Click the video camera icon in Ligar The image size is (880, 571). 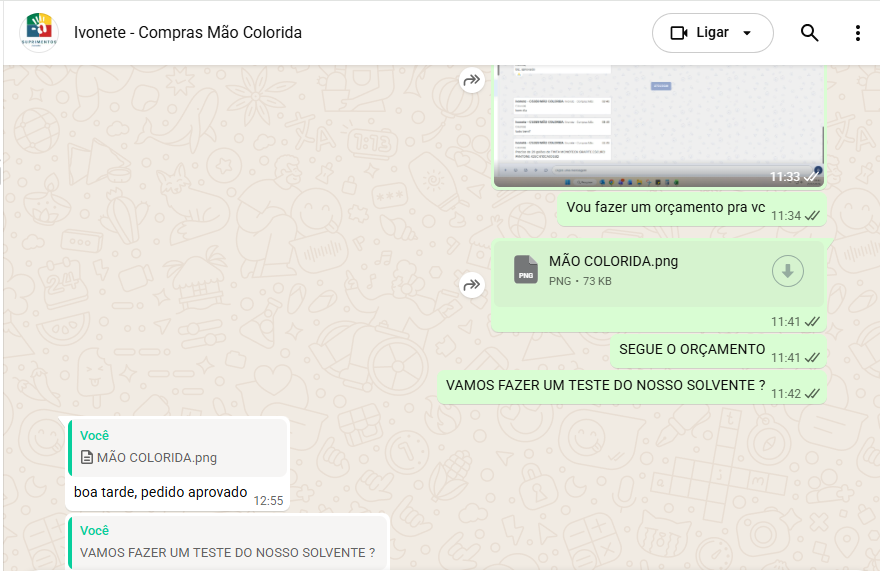[x=679, y=33]
